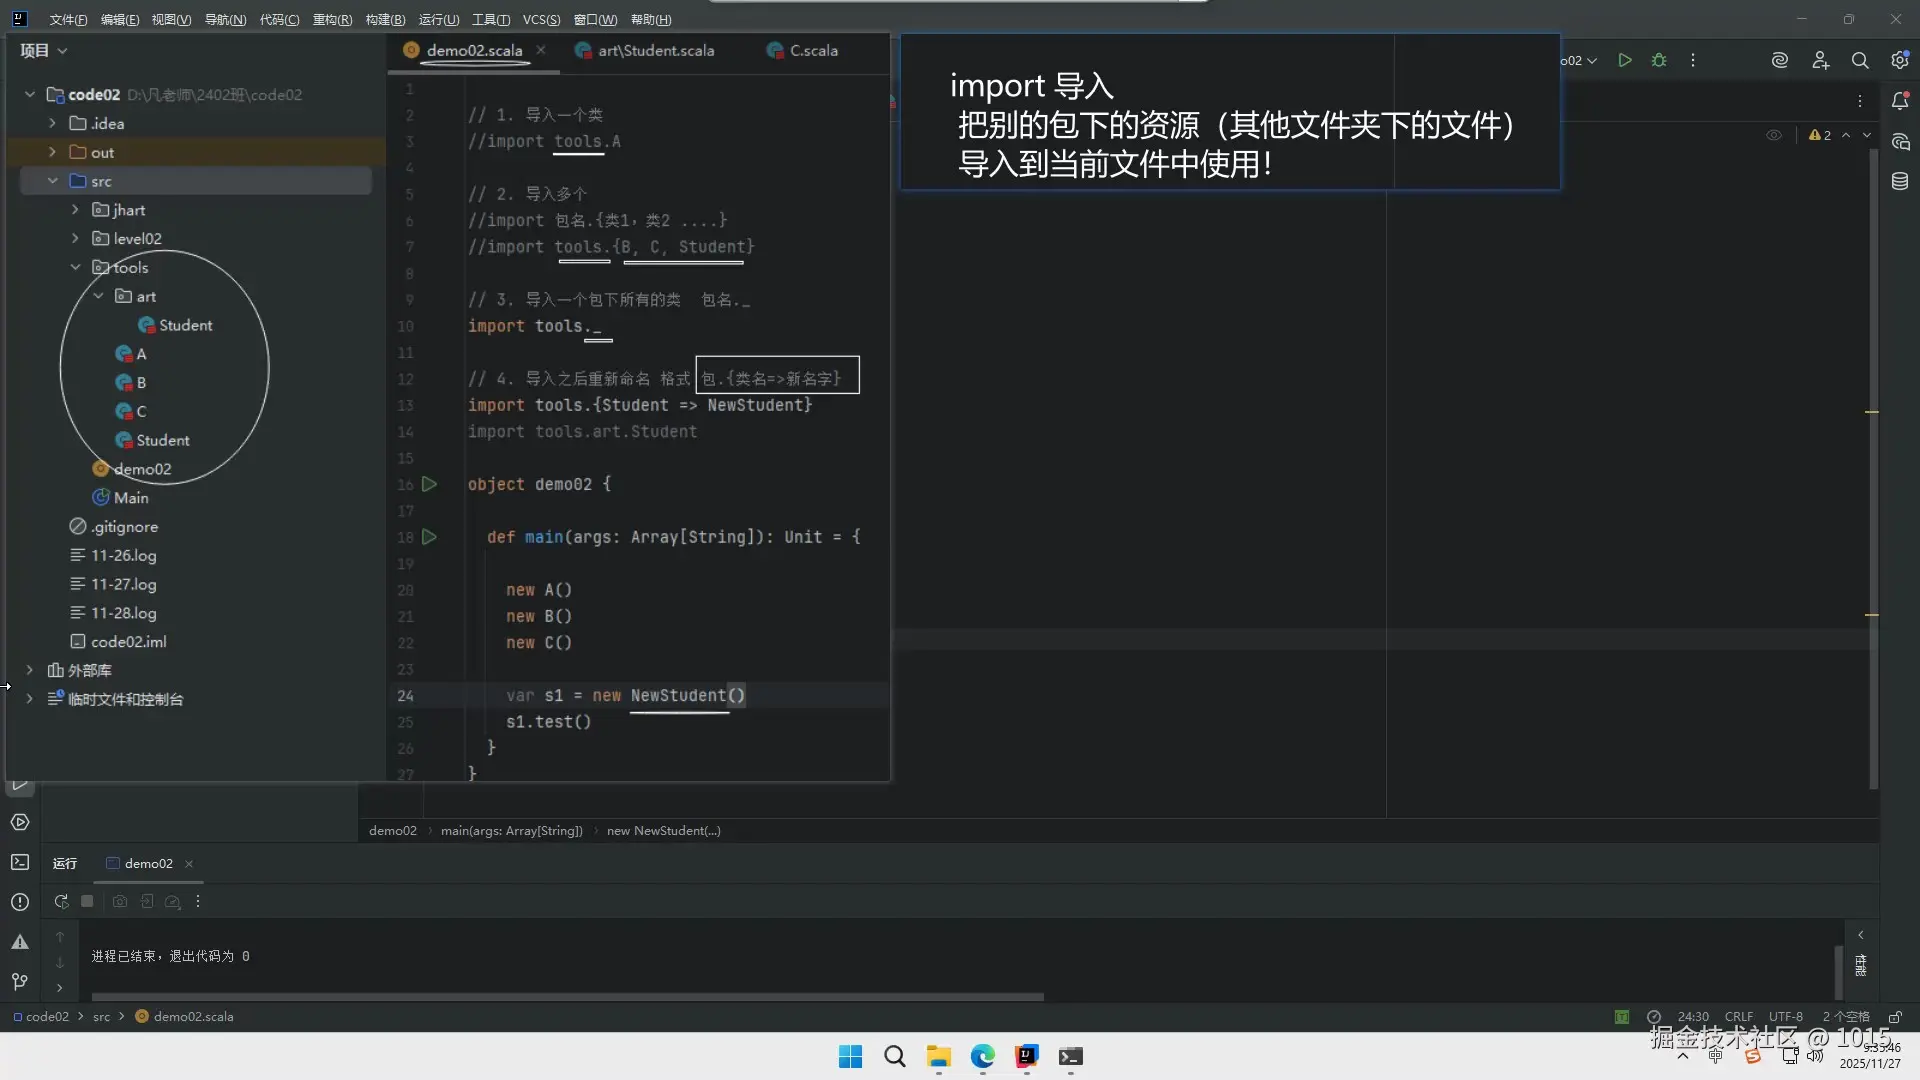Toggle the reader mode eye icon
The image size is (1920, 1080).
(x=1774, y=135)
